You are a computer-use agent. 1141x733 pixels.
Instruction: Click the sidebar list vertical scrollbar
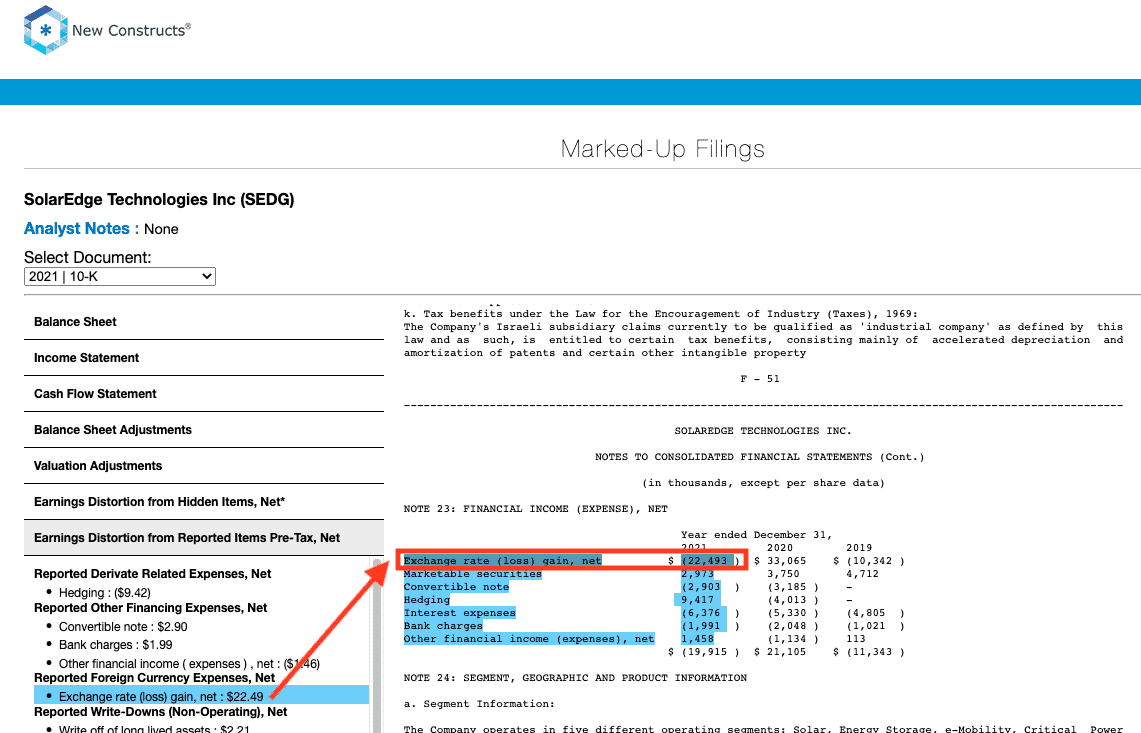[377, 646]
